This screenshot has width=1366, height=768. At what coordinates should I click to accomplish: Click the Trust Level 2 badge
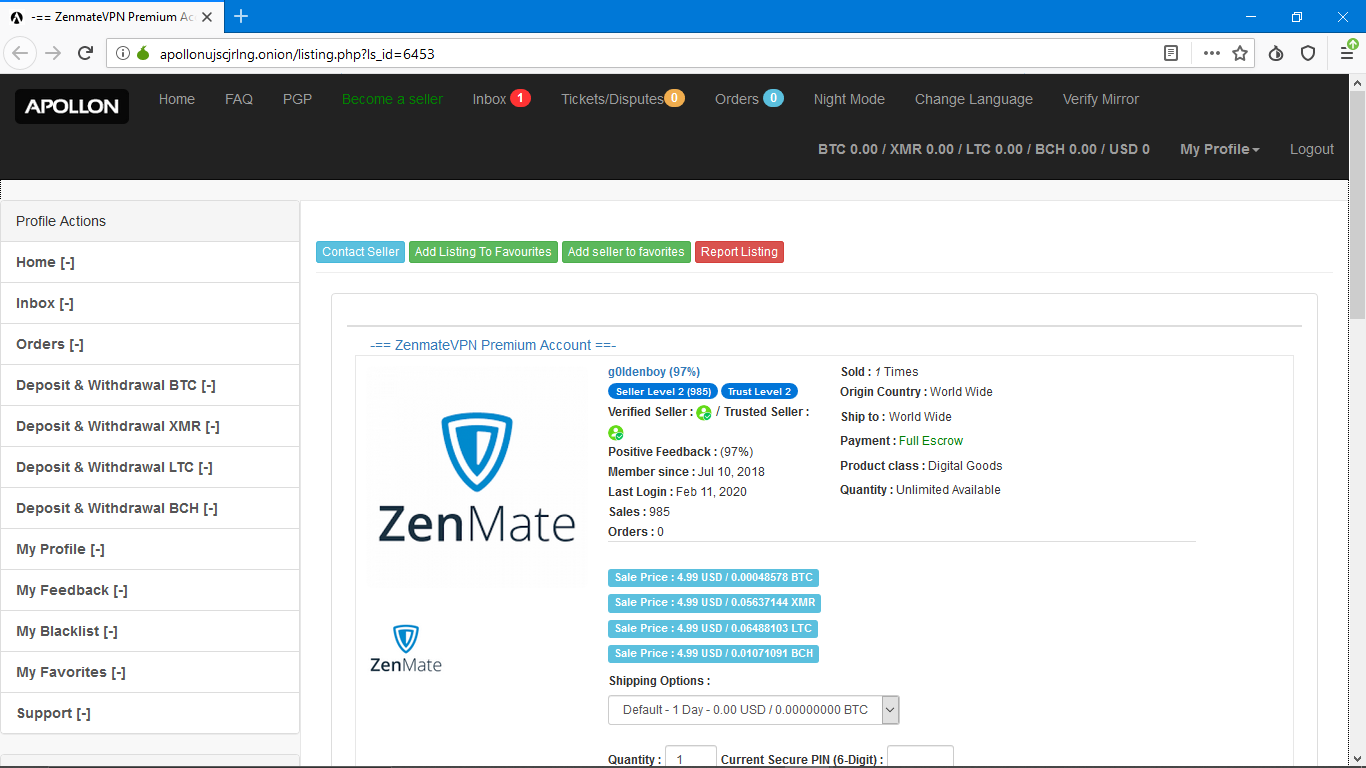coord(759,391)
